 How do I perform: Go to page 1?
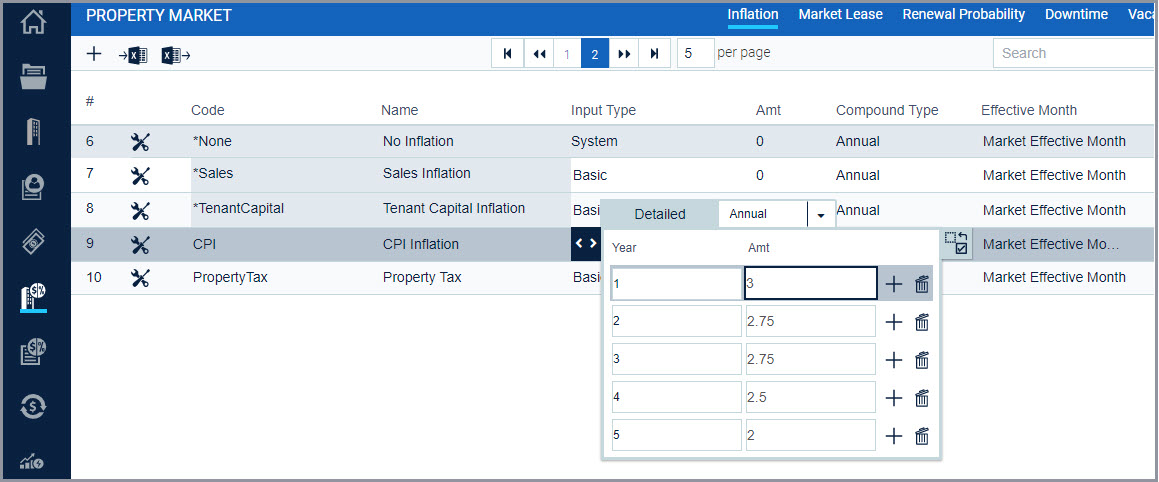(x=567, y=53)
